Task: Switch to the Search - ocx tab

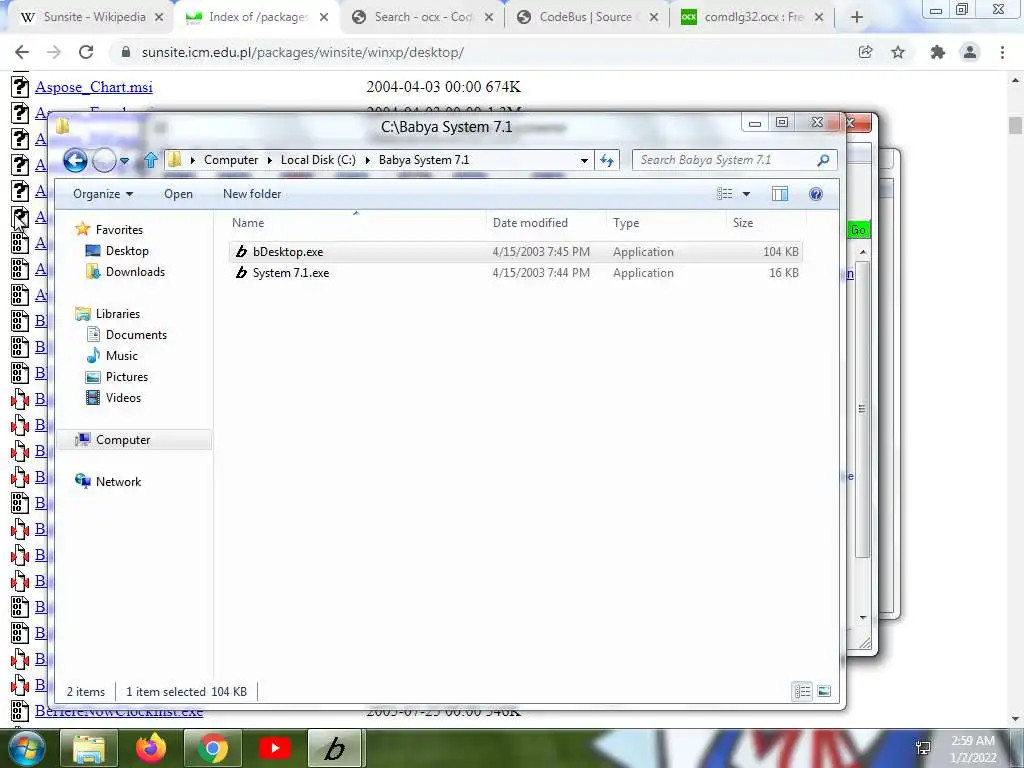Action: 423,18
